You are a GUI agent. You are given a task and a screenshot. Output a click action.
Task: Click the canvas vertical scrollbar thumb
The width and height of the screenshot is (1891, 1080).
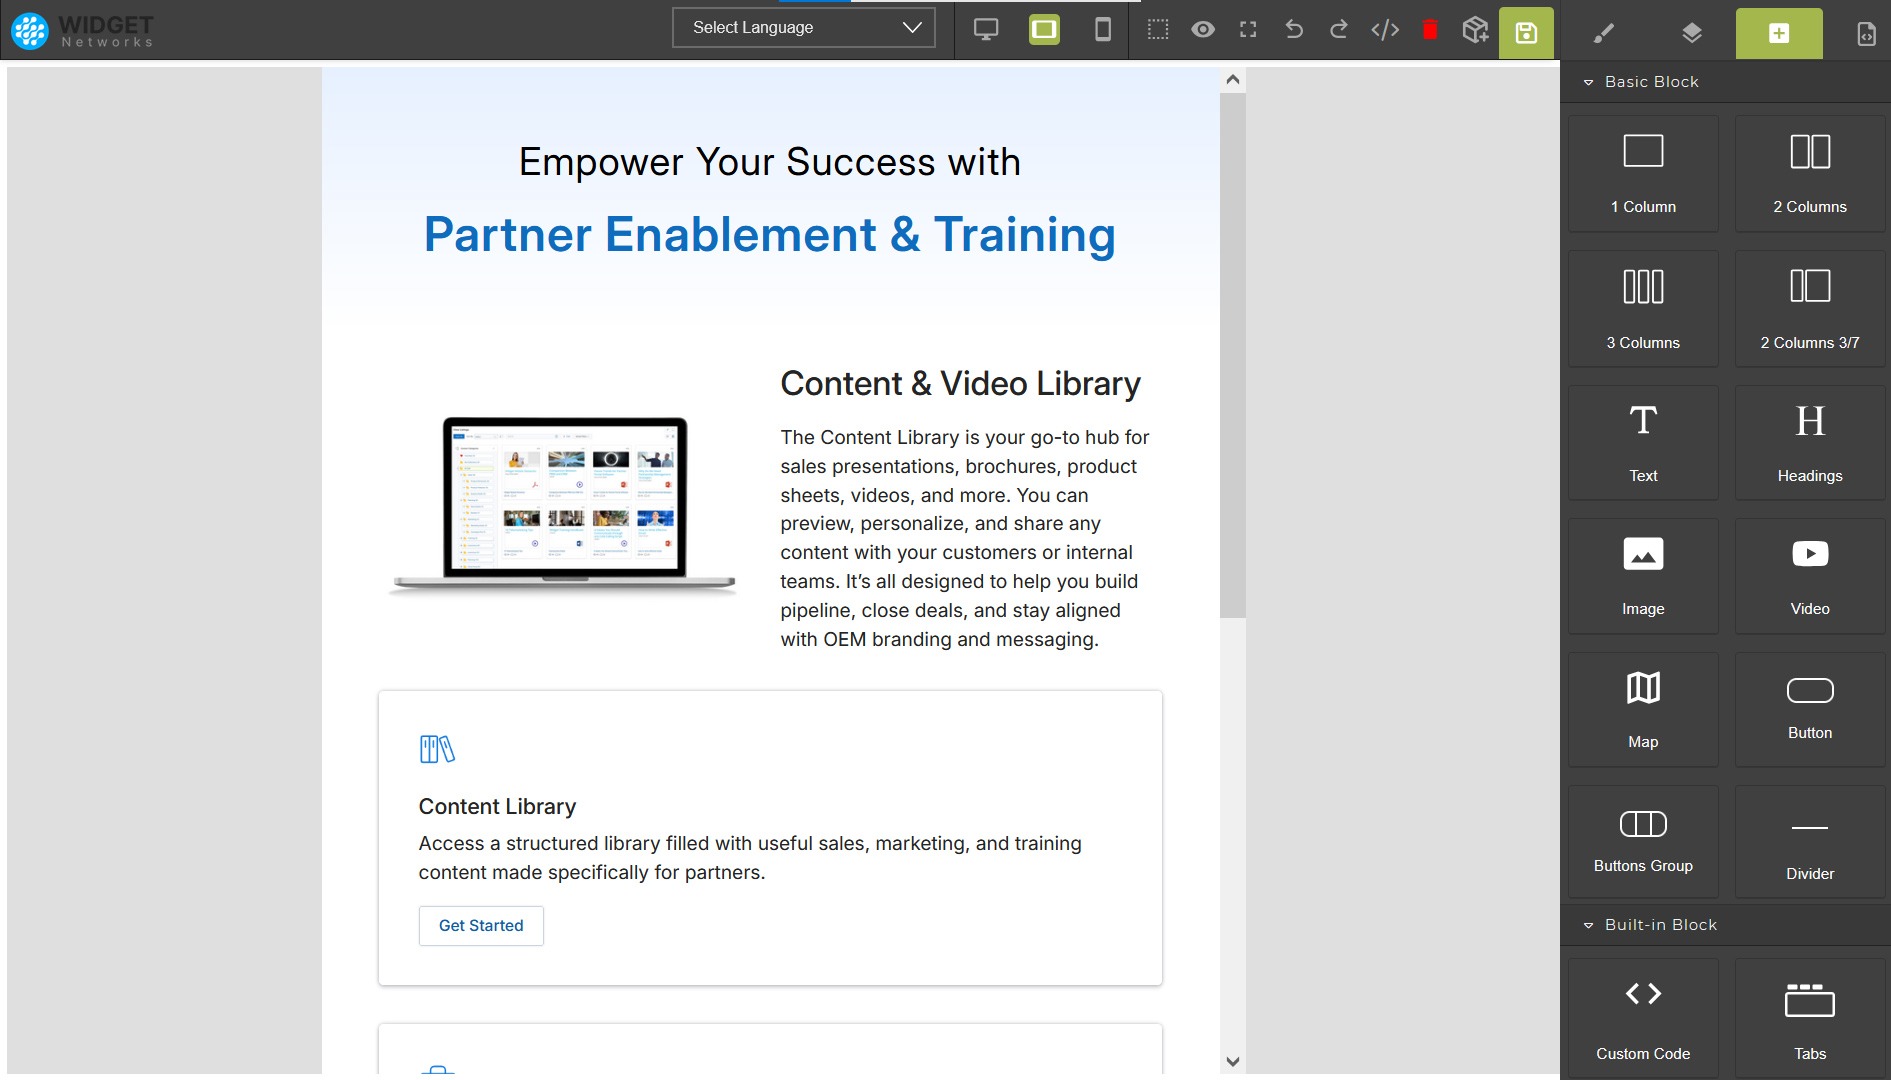[1233, 355]
